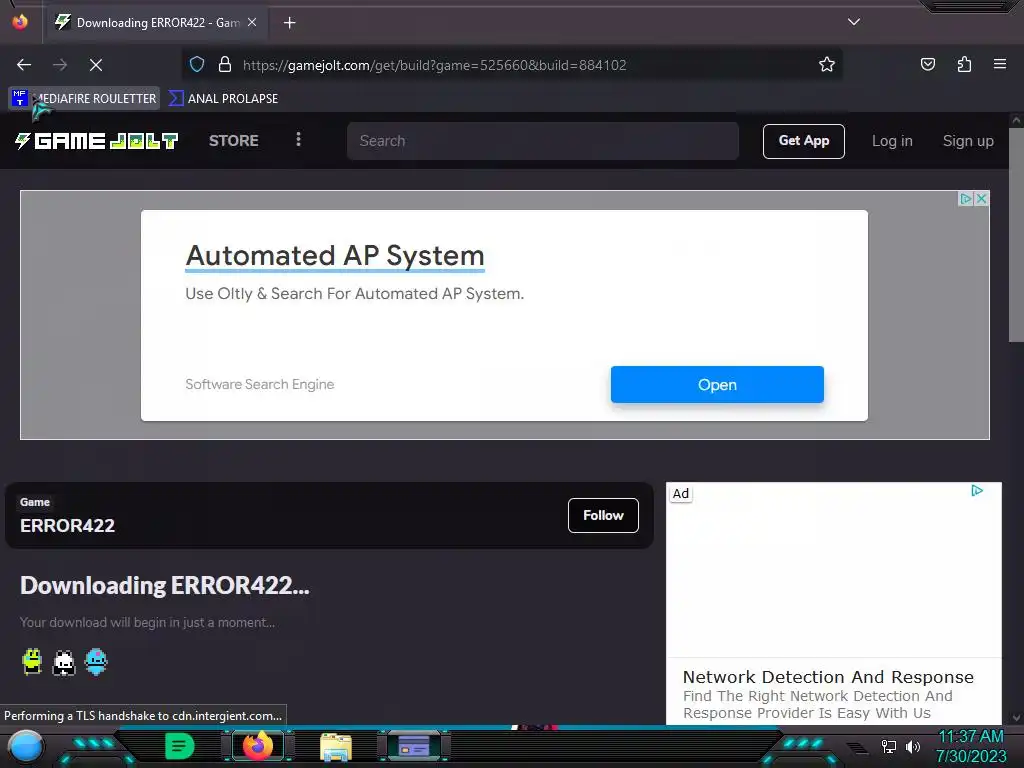Click the blue Open ad button
The height and width of the screenshot is (768, 1024).
(x=717, y=385)
